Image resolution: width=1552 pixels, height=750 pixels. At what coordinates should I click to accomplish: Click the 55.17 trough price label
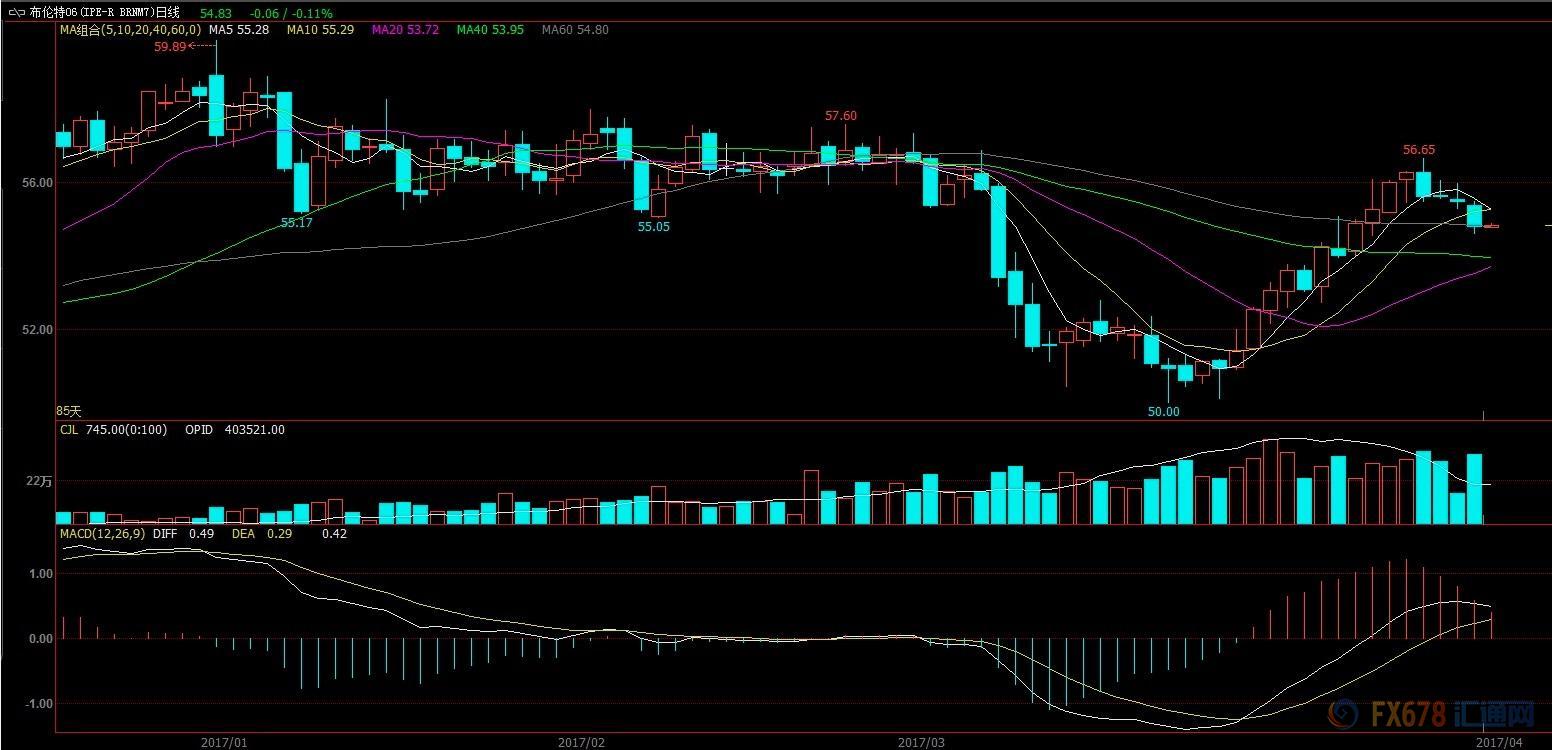point(297,223)
